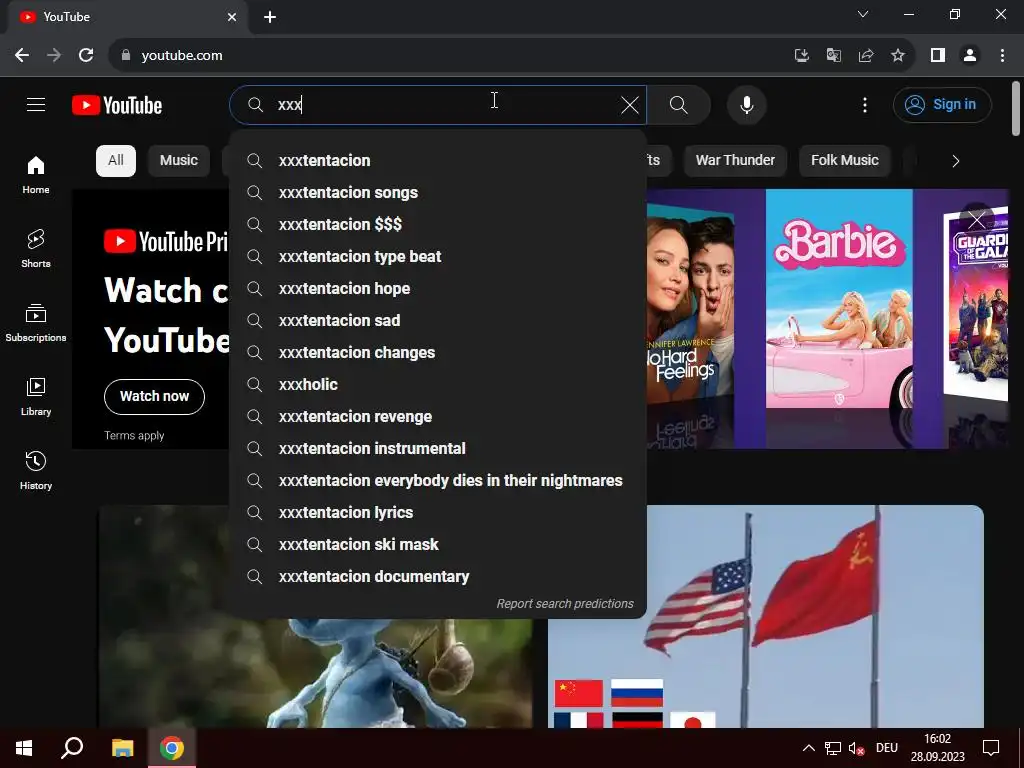The width and height of the screenshot is (1024, 768).
Task: Open Shorts in the sidebar
Action: point(36,248)
